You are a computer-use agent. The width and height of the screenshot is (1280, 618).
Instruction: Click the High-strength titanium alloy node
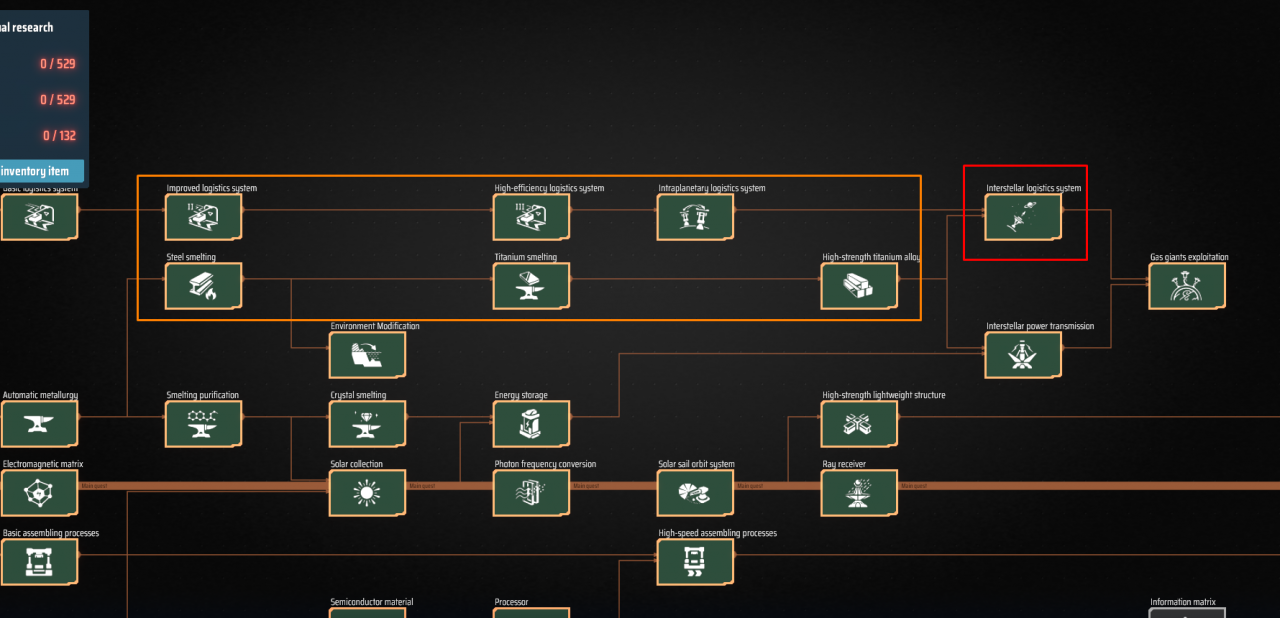pyautogui.click(x=859, y=286)
